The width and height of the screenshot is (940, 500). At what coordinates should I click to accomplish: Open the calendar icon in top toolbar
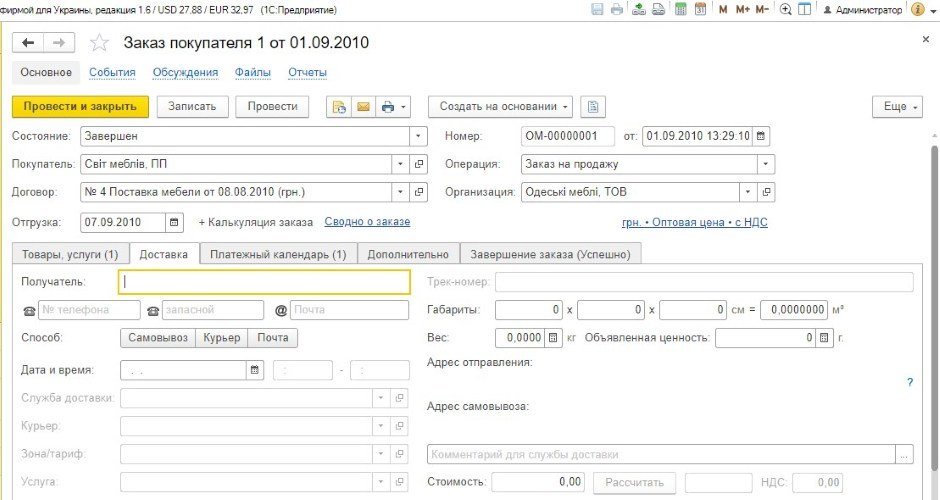click(x=700, y=9)
